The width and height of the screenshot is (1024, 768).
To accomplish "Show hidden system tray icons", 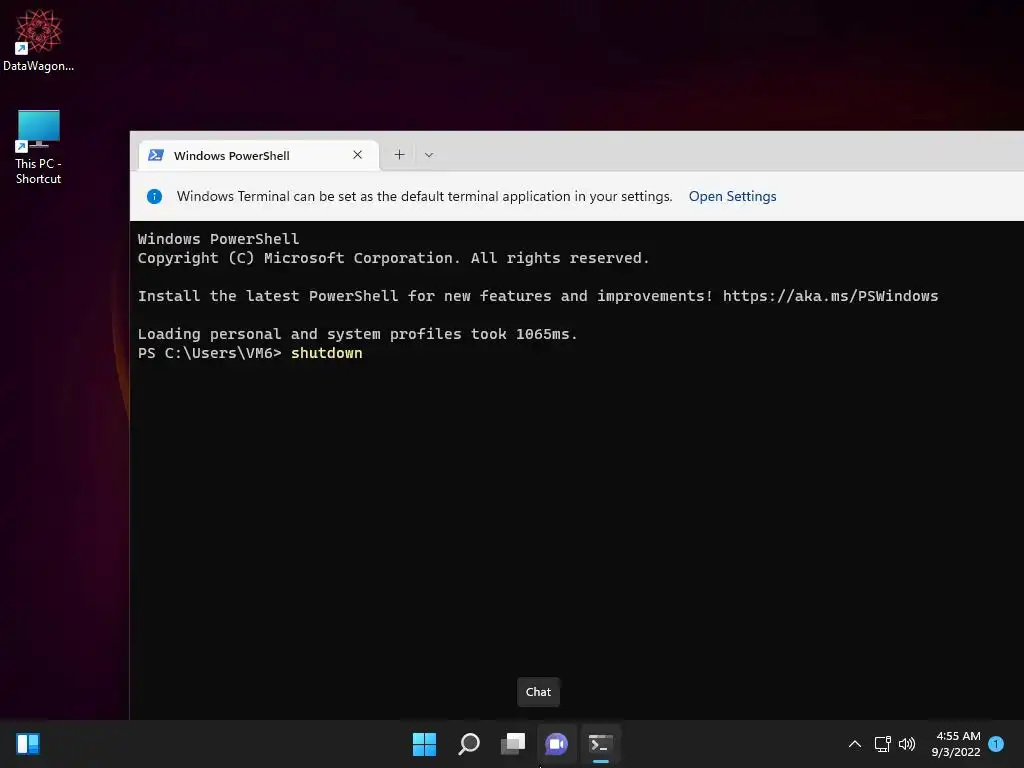I will coord(854,744).
